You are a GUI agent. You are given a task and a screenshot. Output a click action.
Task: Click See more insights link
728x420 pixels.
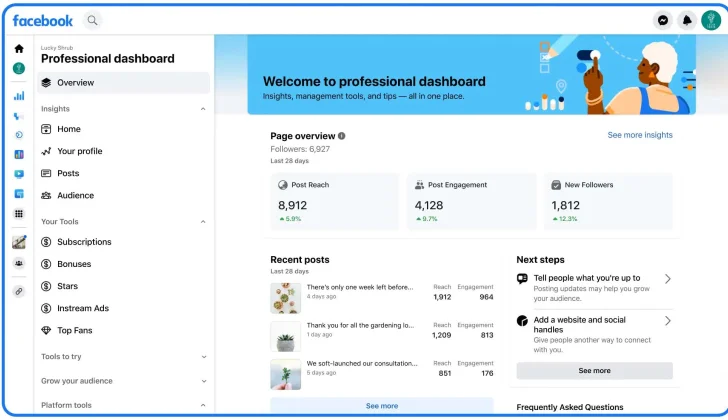(x=640, y=135)
